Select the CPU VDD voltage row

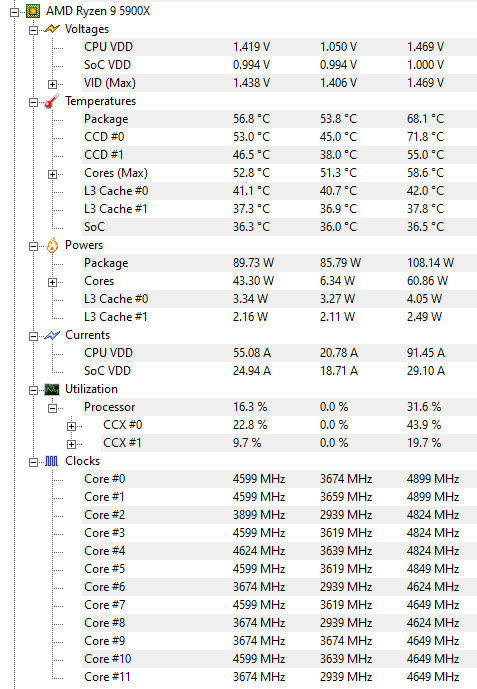click(x=279, y=47)
